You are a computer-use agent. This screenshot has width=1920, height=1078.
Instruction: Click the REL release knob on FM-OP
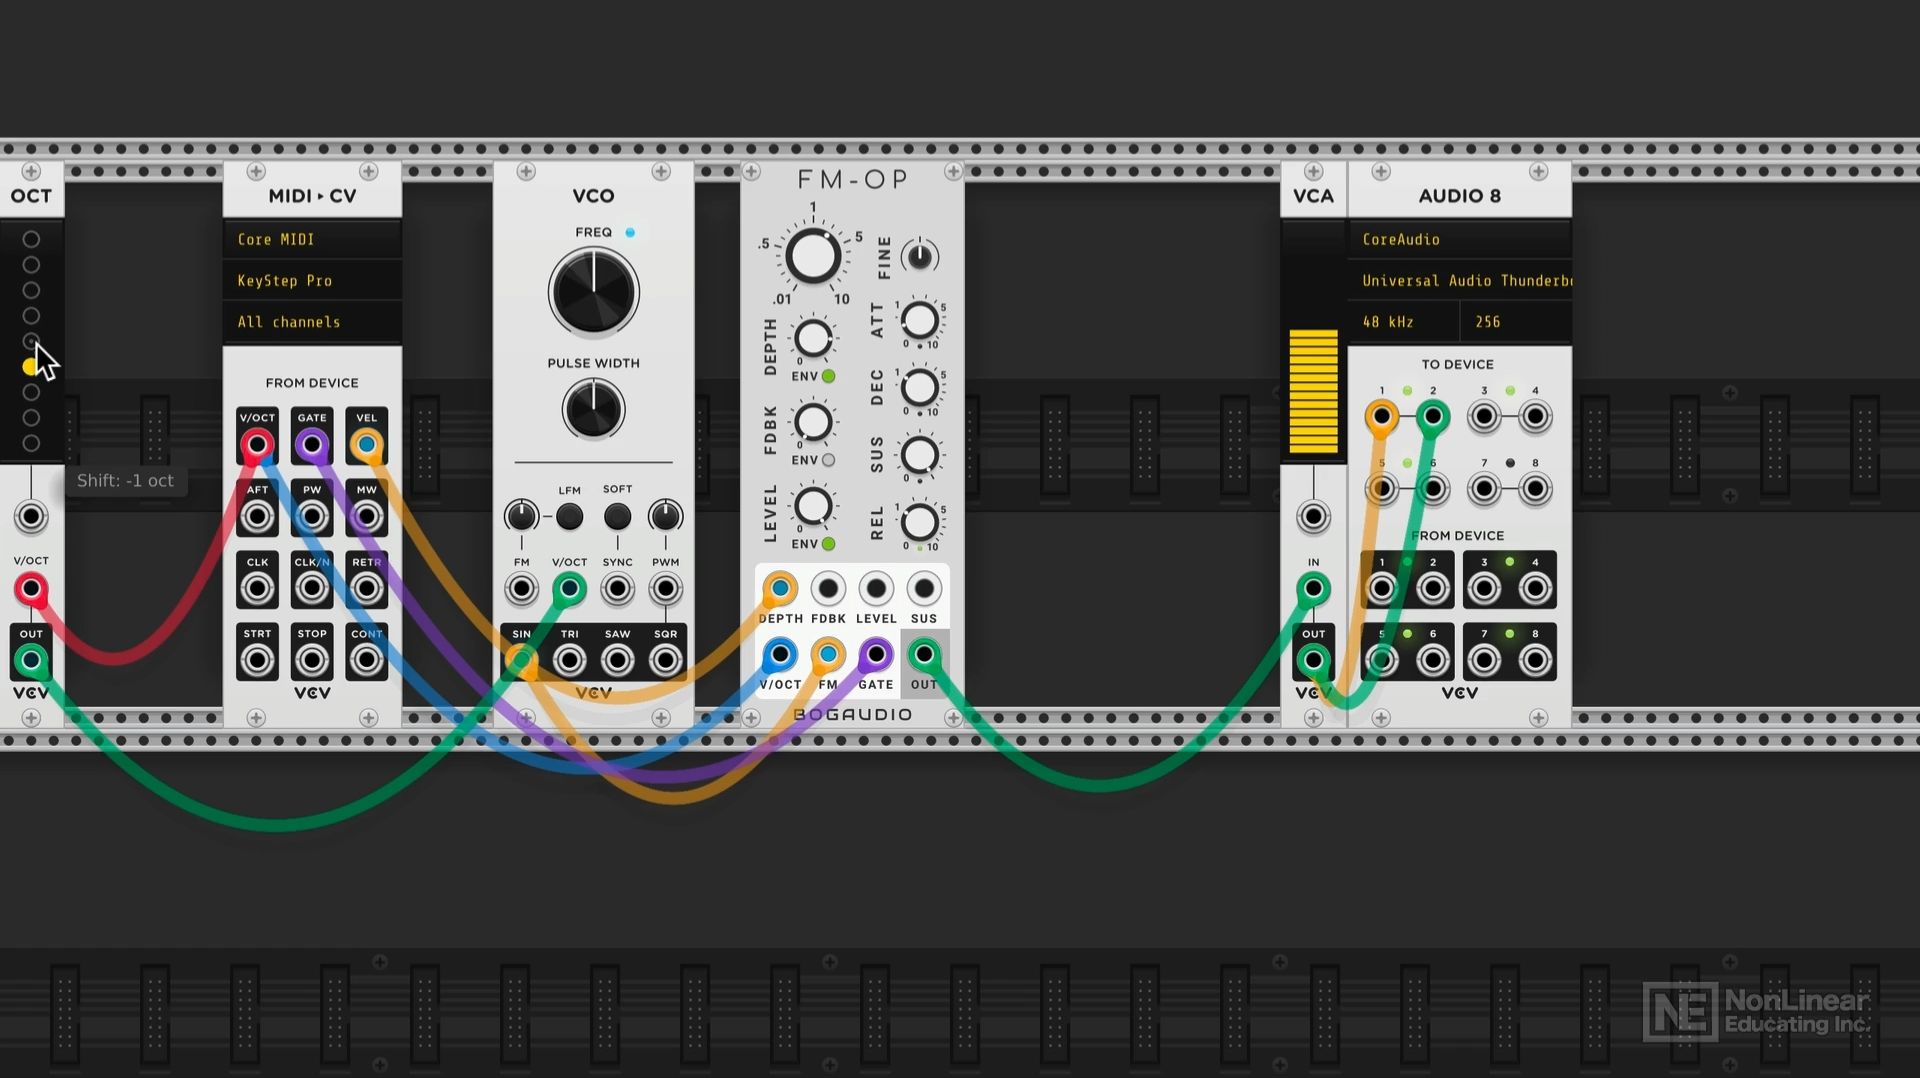tap(920, 521)
